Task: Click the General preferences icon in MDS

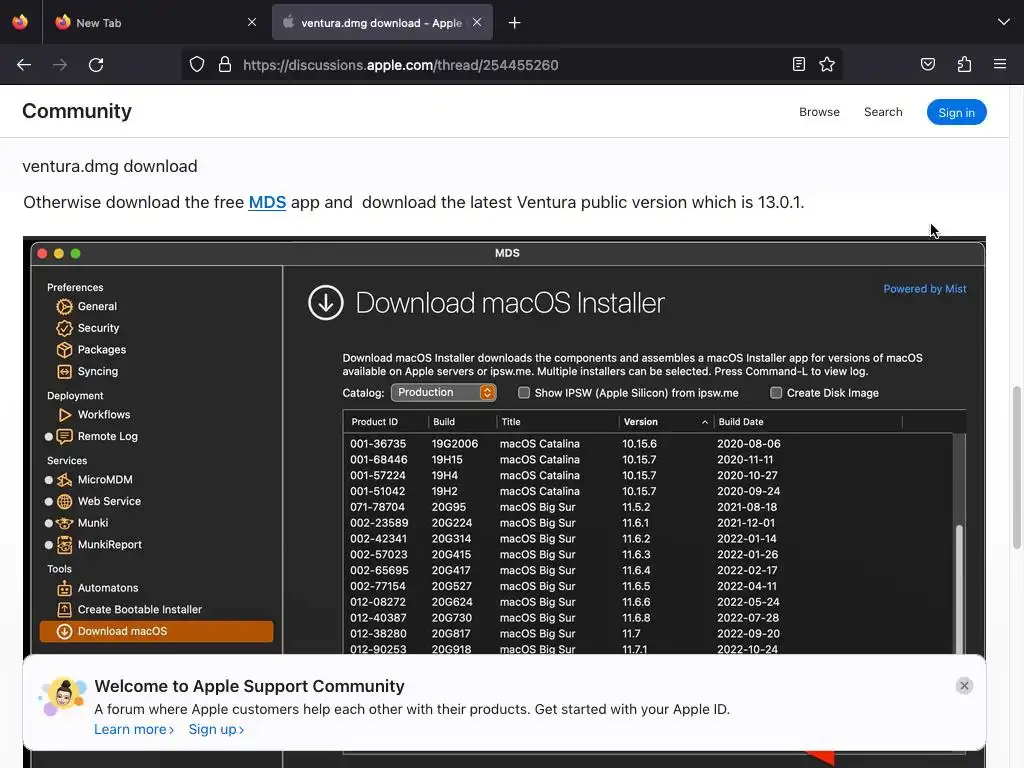Action: [x=64, y=306]
